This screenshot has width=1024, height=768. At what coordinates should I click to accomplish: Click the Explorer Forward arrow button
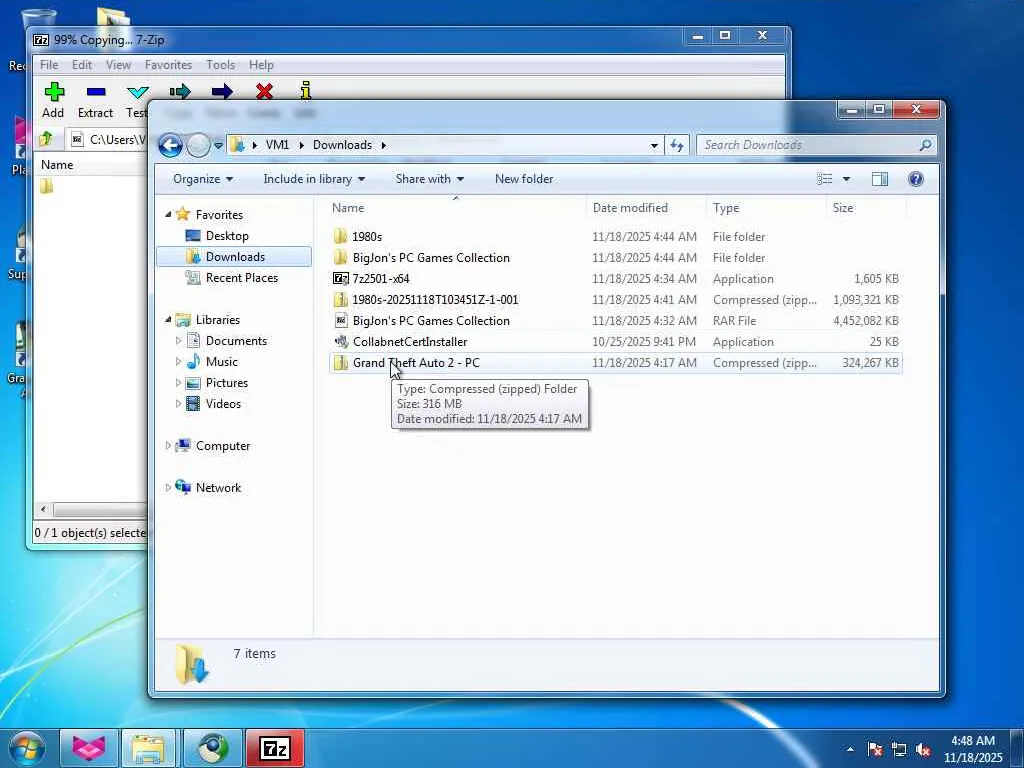198,145
